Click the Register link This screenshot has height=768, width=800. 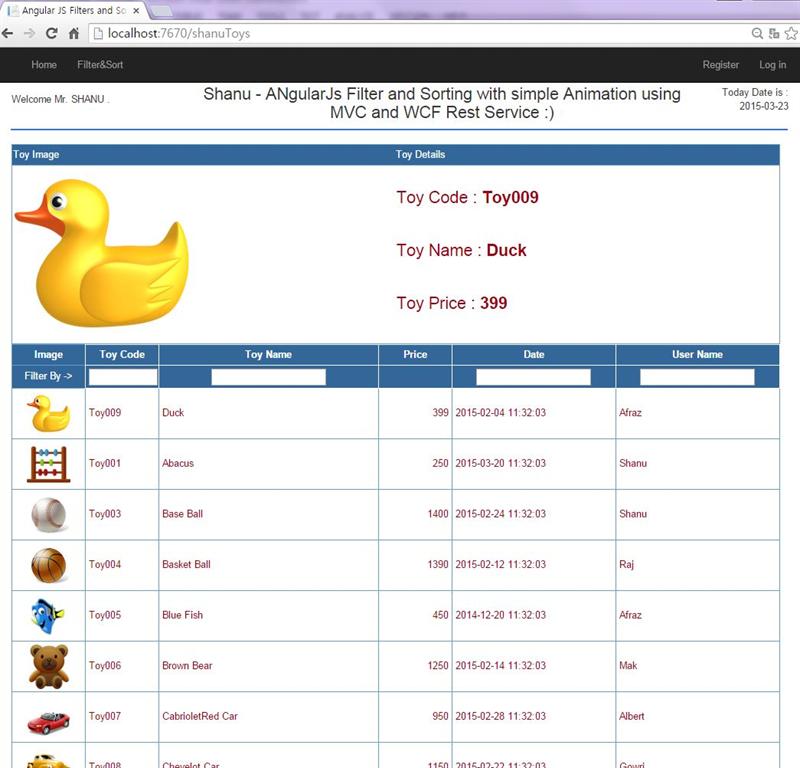click(721, 64)
